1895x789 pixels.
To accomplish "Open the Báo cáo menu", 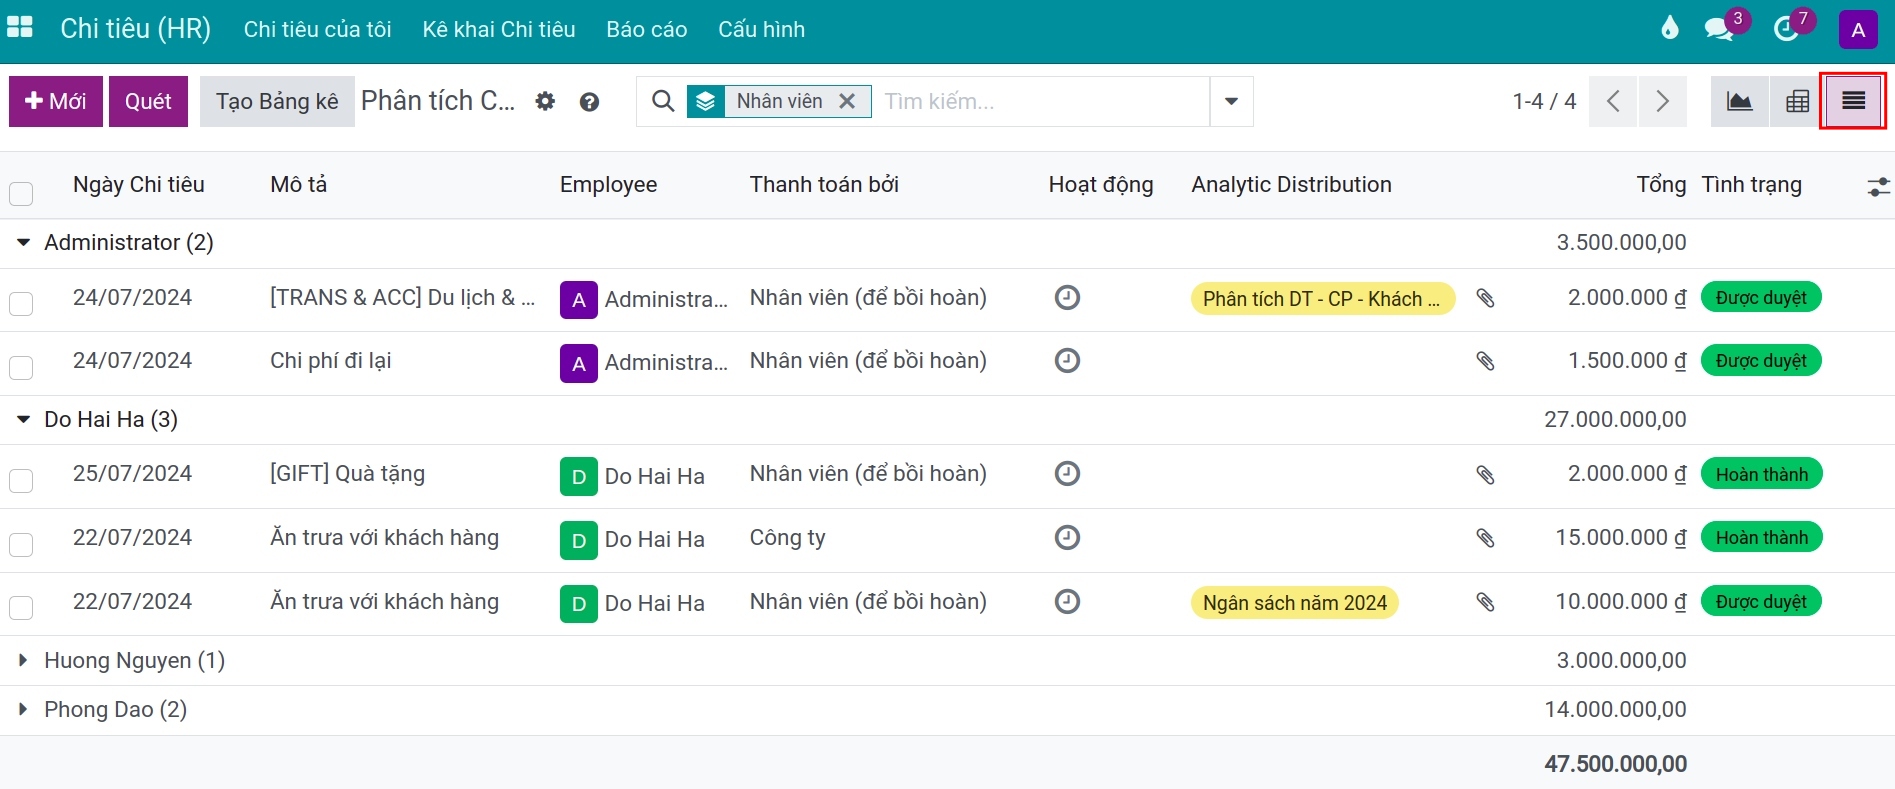I will 646,29.
